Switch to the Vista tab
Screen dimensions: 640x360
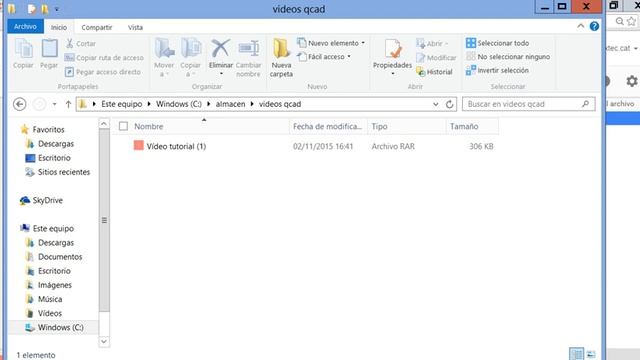click(x=135, y=27)
